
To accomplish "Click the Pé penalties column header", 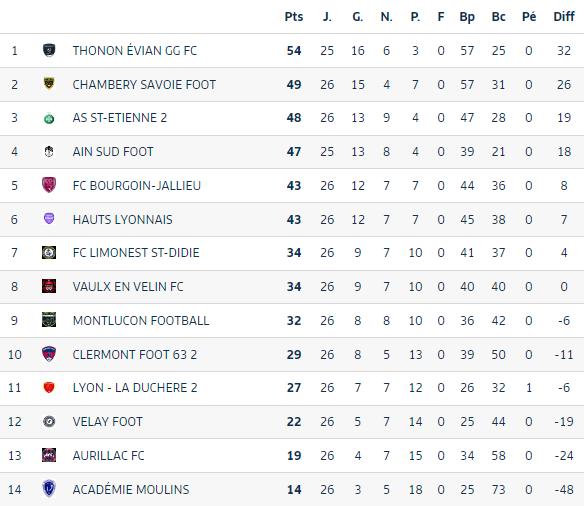I will (x=529, y=17).
